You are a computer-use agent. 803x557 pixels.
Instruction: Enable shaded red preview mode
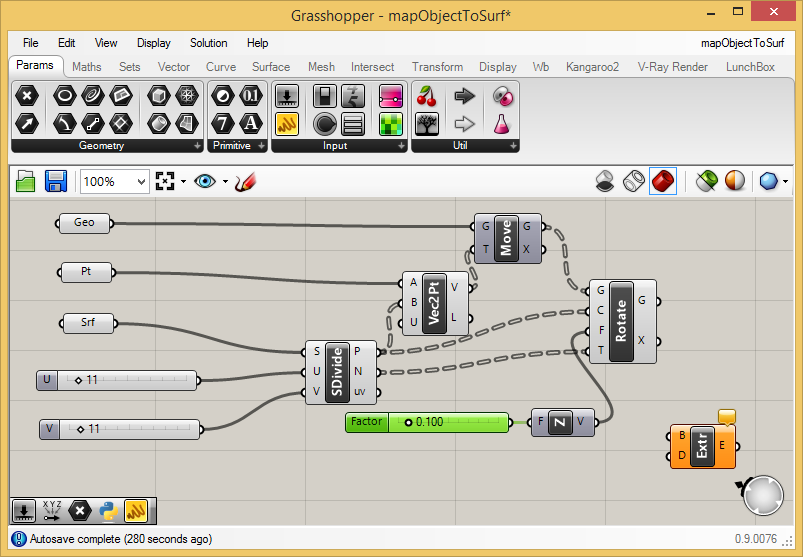(661, 181)
